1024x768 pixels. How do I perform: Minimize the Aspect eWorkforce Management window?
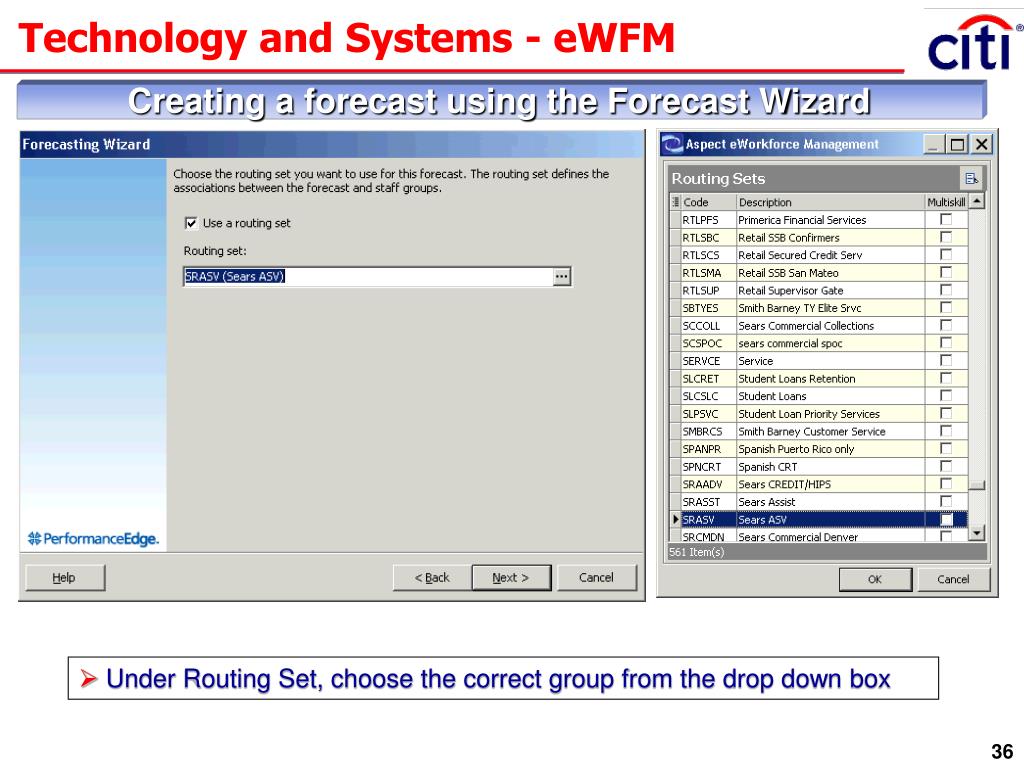(935, 144)
